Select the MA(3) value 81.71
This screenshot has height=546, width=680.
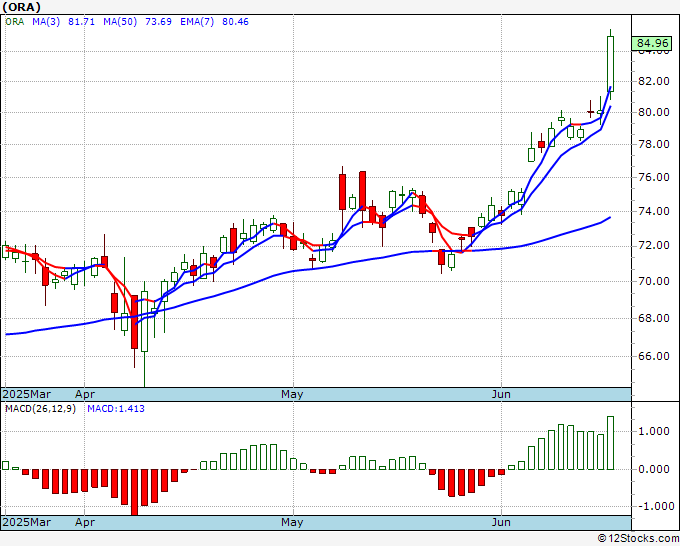coord(82,22)
